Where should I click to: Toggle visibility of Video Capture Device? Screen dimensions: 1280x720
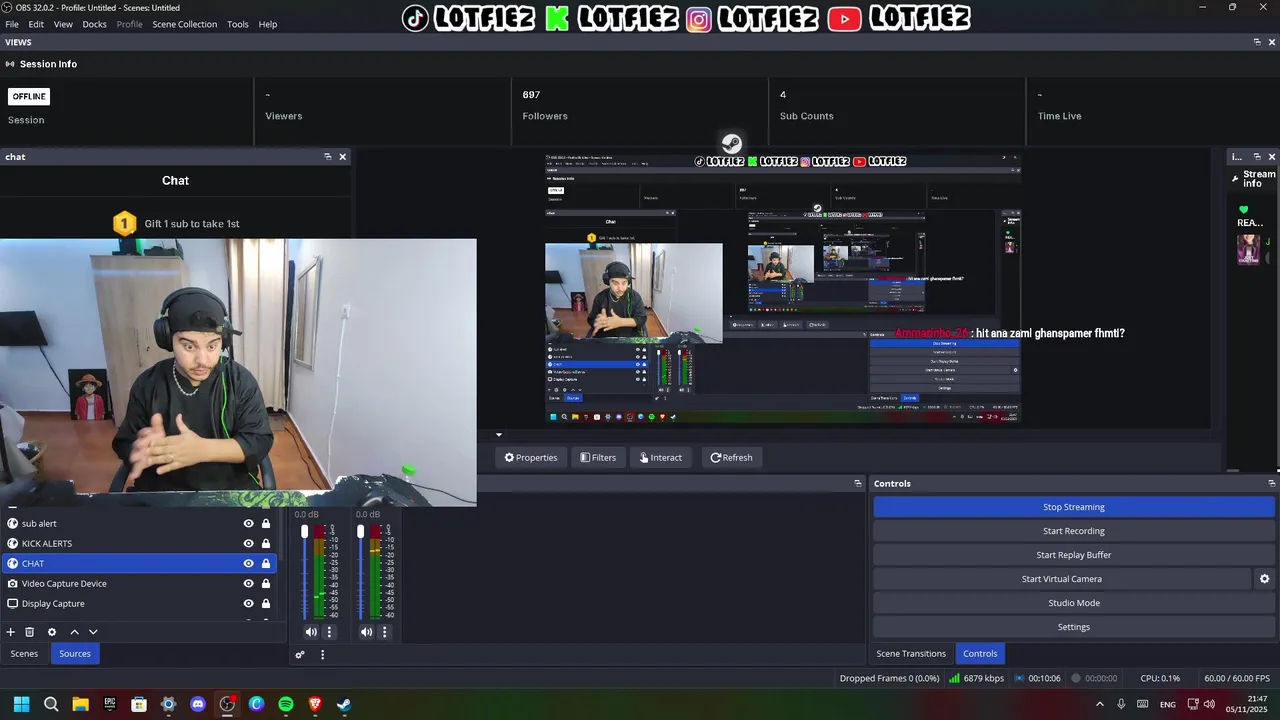coord(249,584)
